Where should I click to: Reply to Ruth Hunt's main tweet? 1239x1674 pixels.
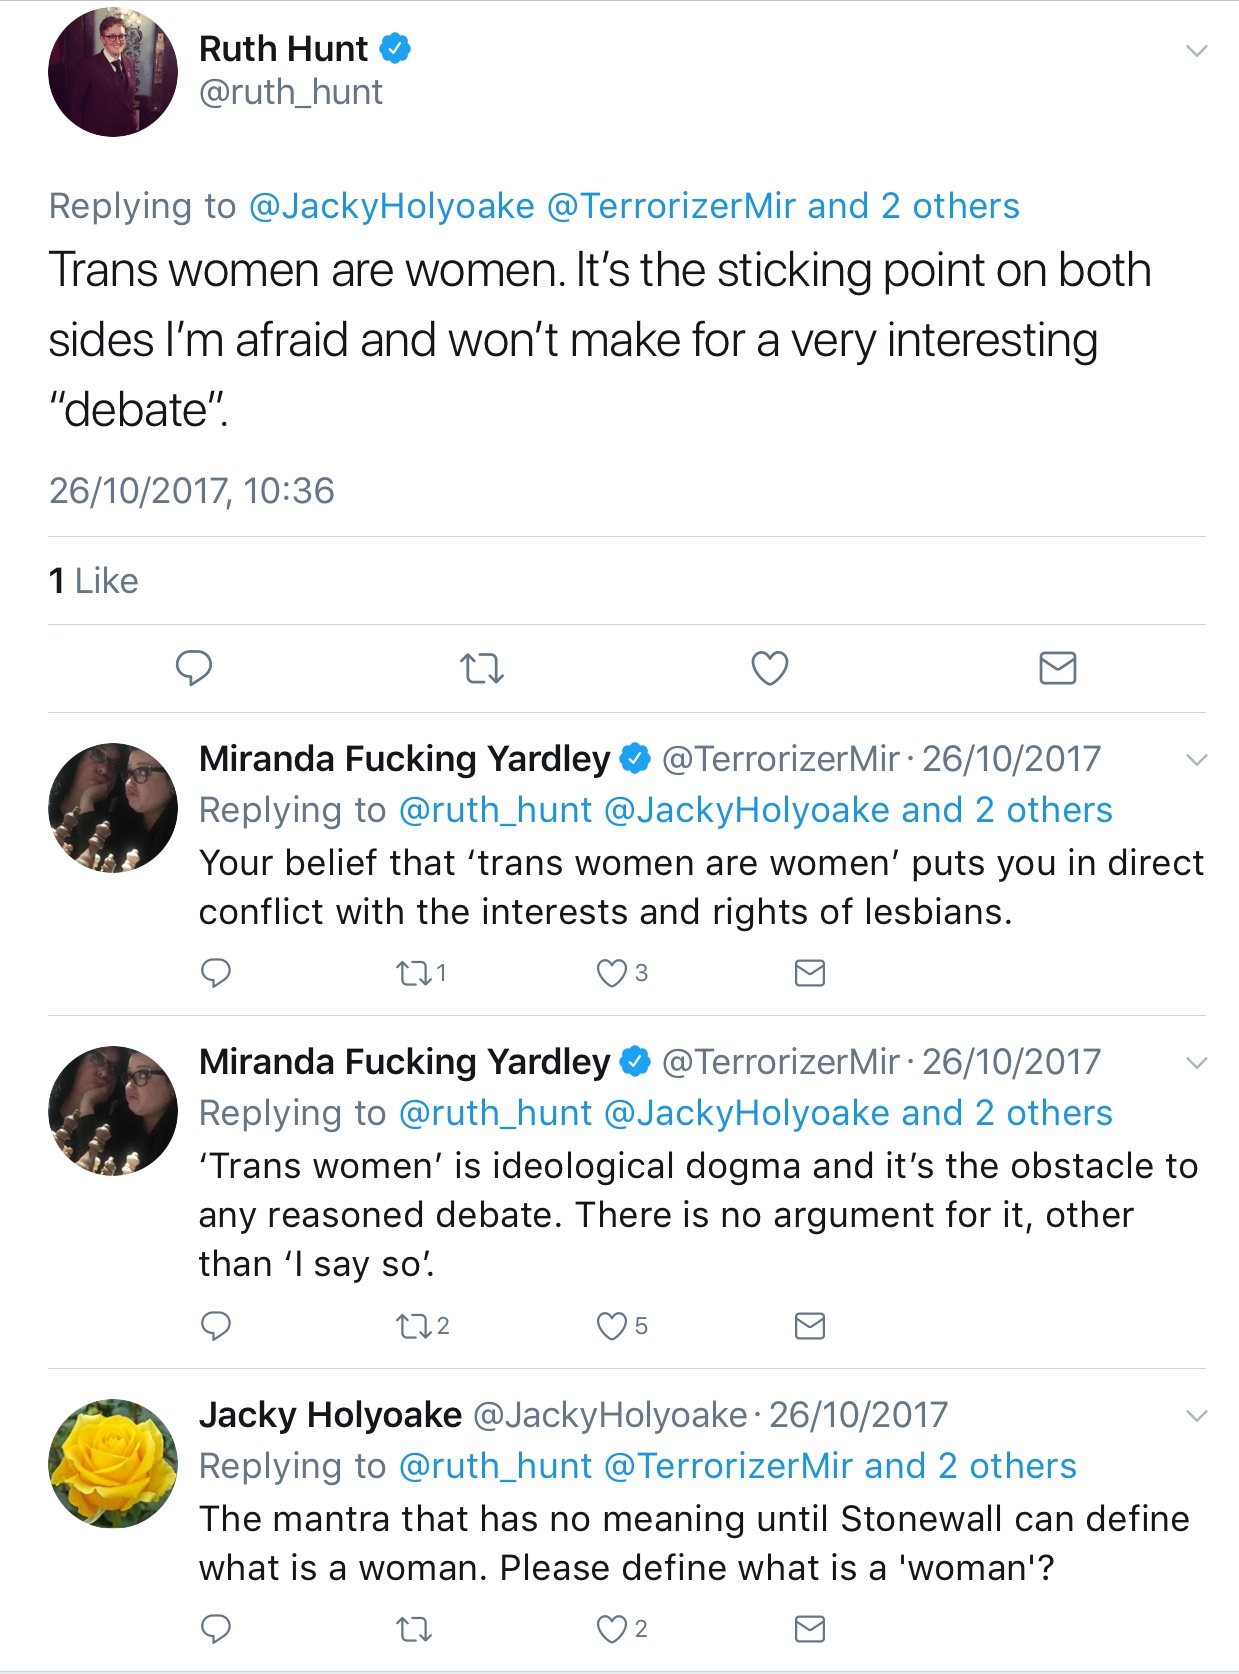click(194, 667)
